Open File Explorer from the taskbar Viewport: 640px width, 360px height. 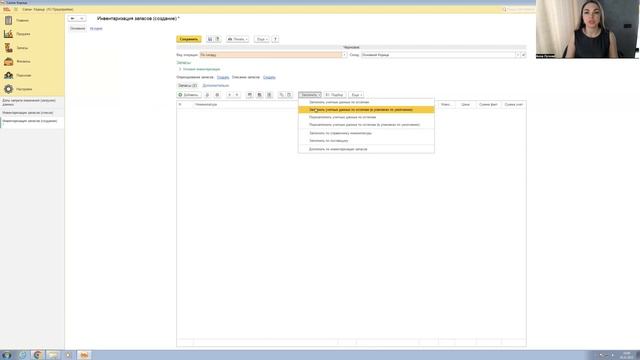pos(53,355)
